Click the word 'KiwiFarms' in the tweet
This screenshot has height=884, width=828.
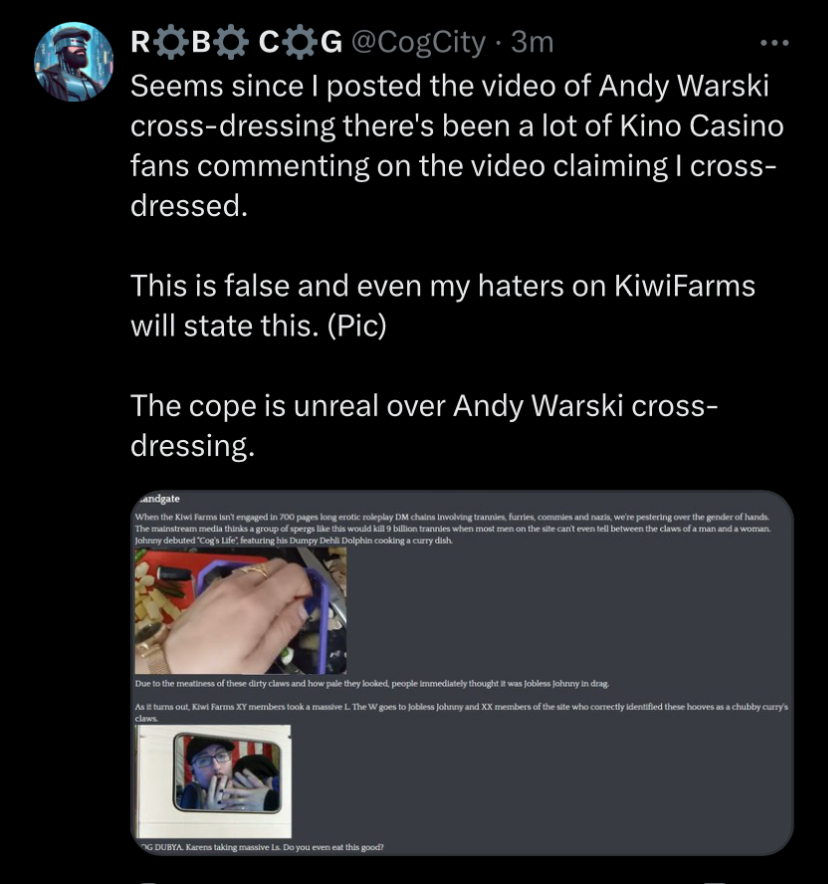[x=684, y=286]
